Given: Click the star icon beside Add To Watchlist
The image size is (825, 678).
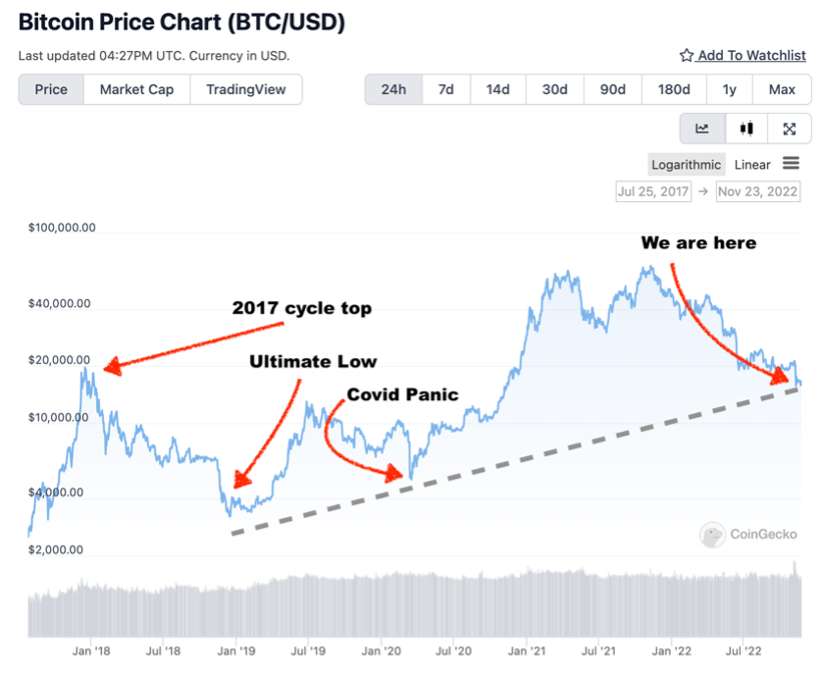Looking at the screenshot, I should 687,55.
